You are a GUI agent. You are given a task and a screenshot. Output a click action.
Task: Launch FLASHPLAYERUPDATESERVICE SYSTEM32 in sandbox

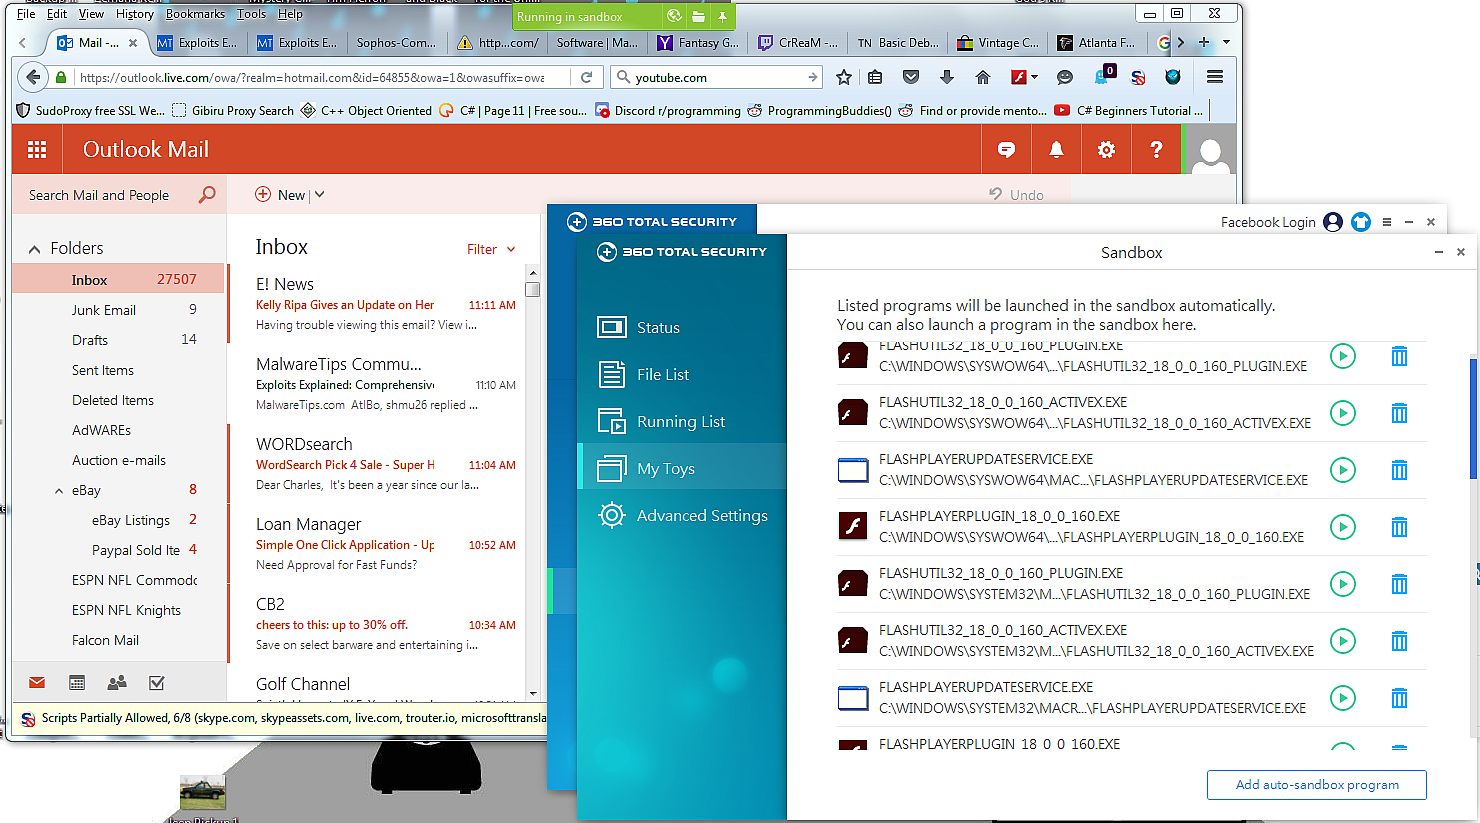[1343, 698]
